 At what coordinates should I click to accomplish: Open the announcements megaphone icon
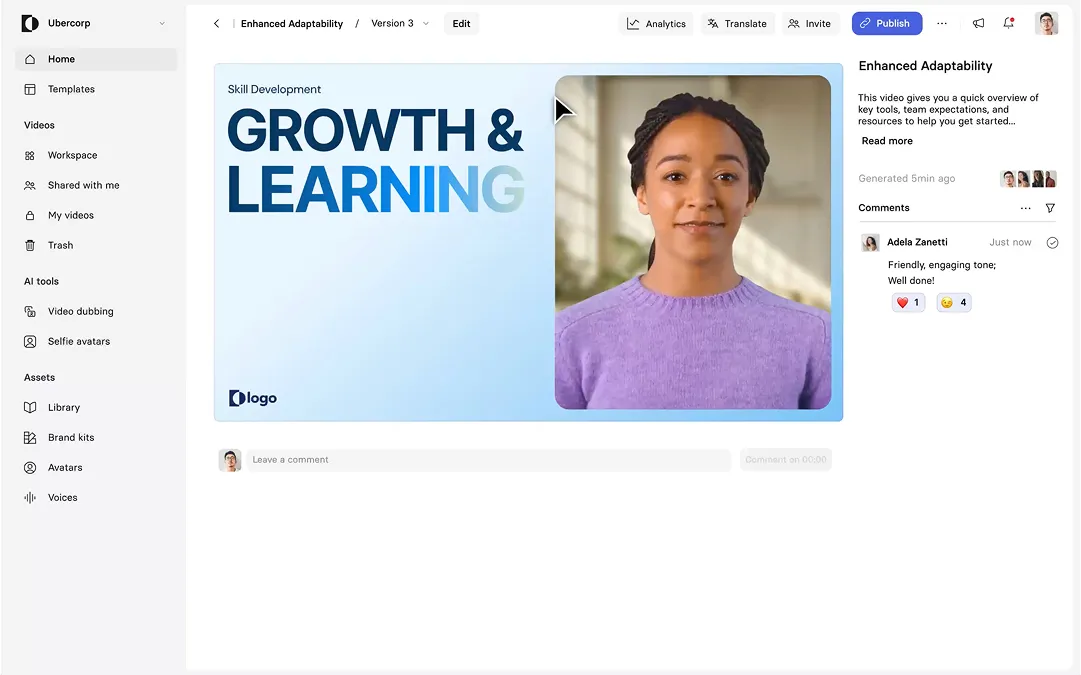(x=978, y=24)
